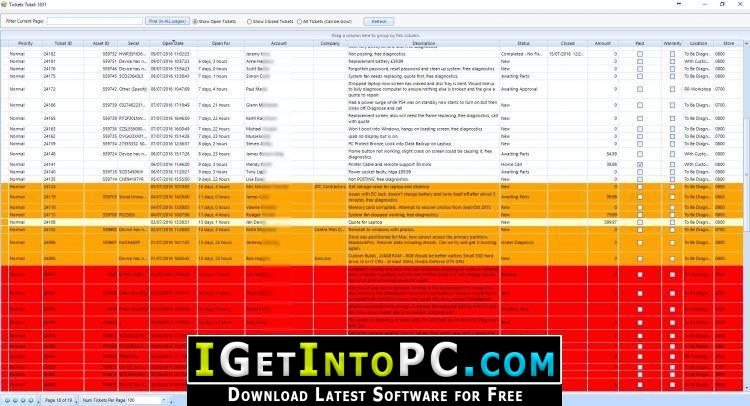The height and width of the screenshot is (406, 750).
Task: Select ticket ID cell 24178
Action: click(63, 69)
